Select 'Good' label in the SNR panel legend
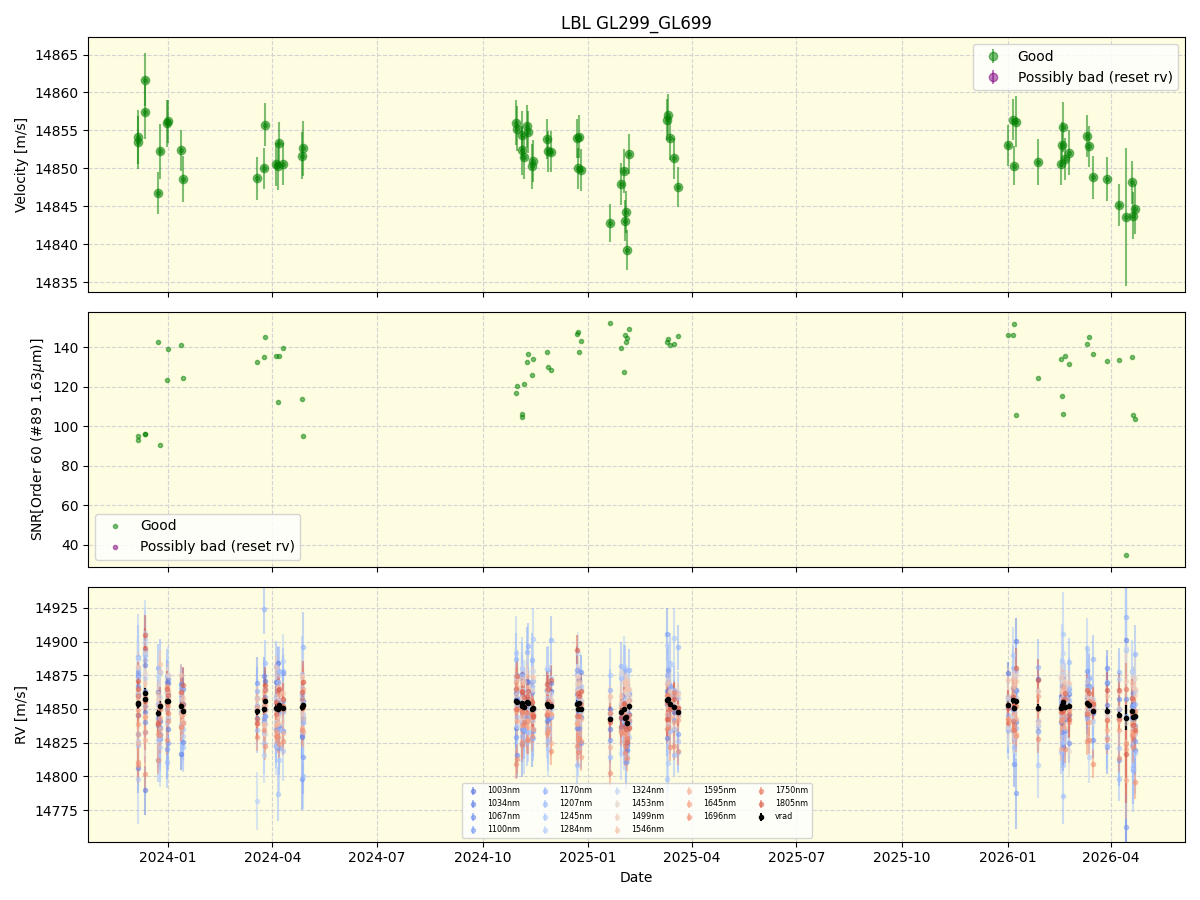Viewport: 1200px width, 900px height. point(158,525)
